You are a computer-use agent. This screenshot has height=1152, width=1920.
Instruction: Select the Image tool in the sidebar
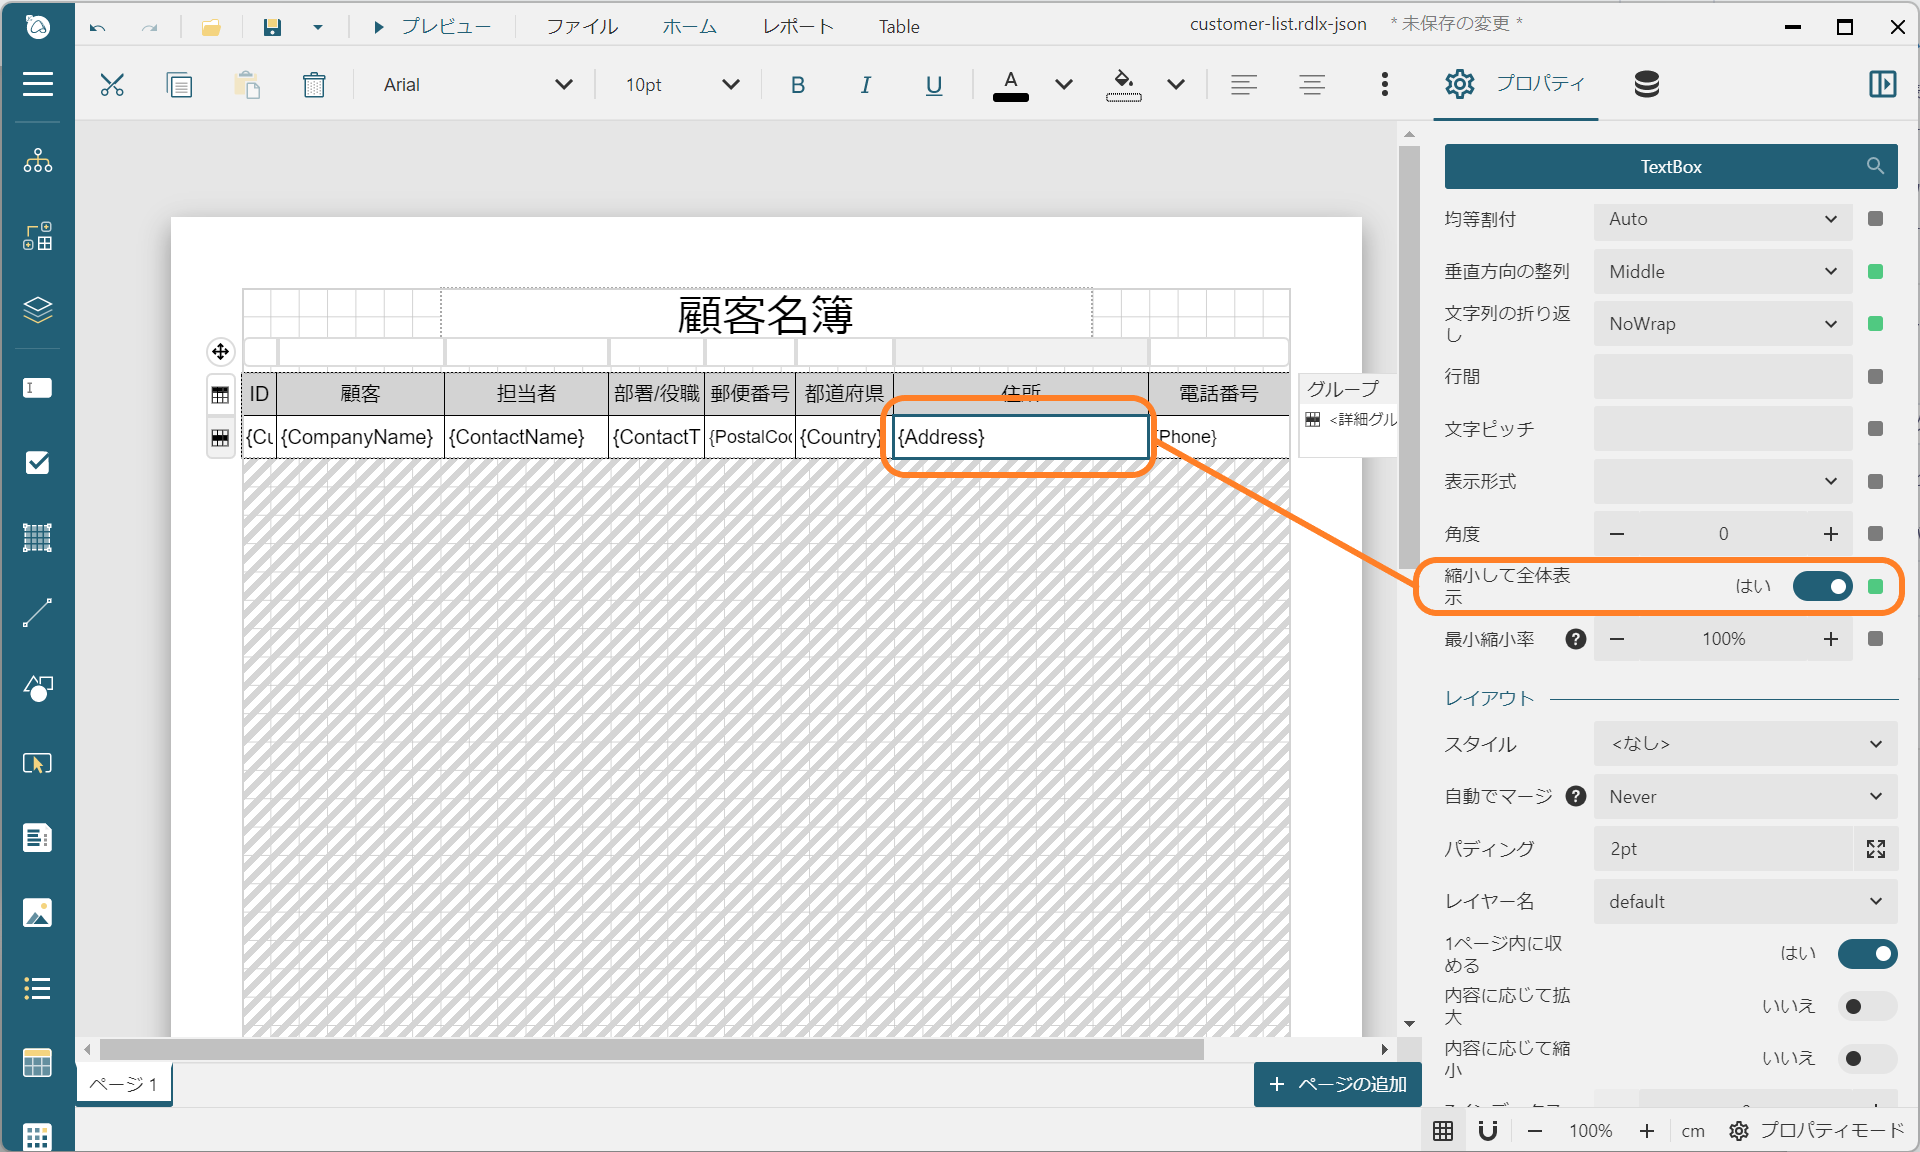point(37,913)
